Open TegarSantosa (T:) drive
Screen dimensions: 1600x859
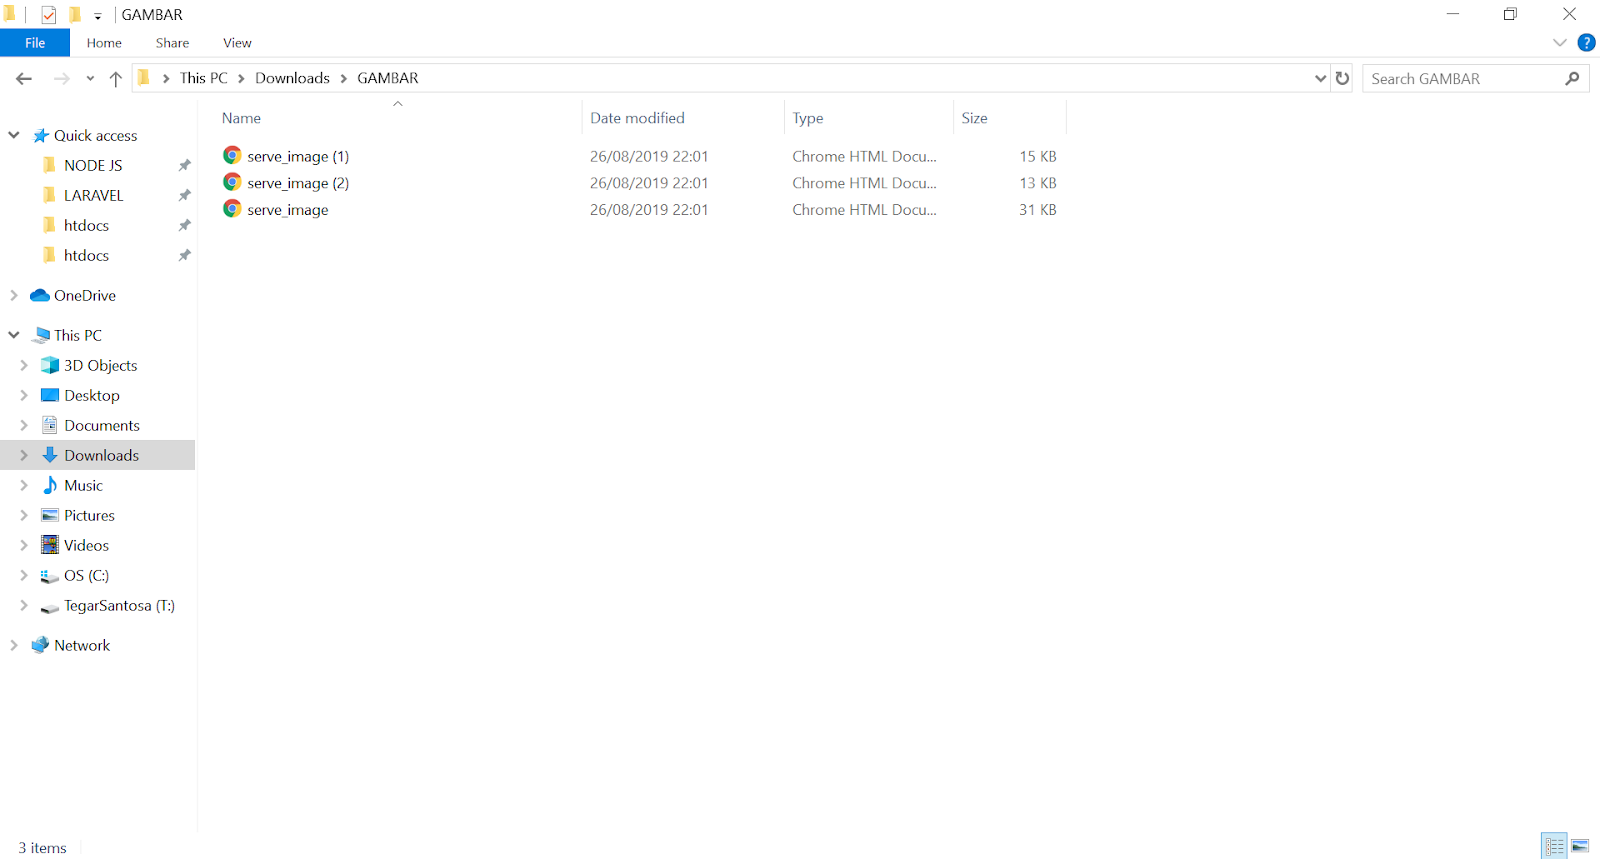click(x=119, y=606)
